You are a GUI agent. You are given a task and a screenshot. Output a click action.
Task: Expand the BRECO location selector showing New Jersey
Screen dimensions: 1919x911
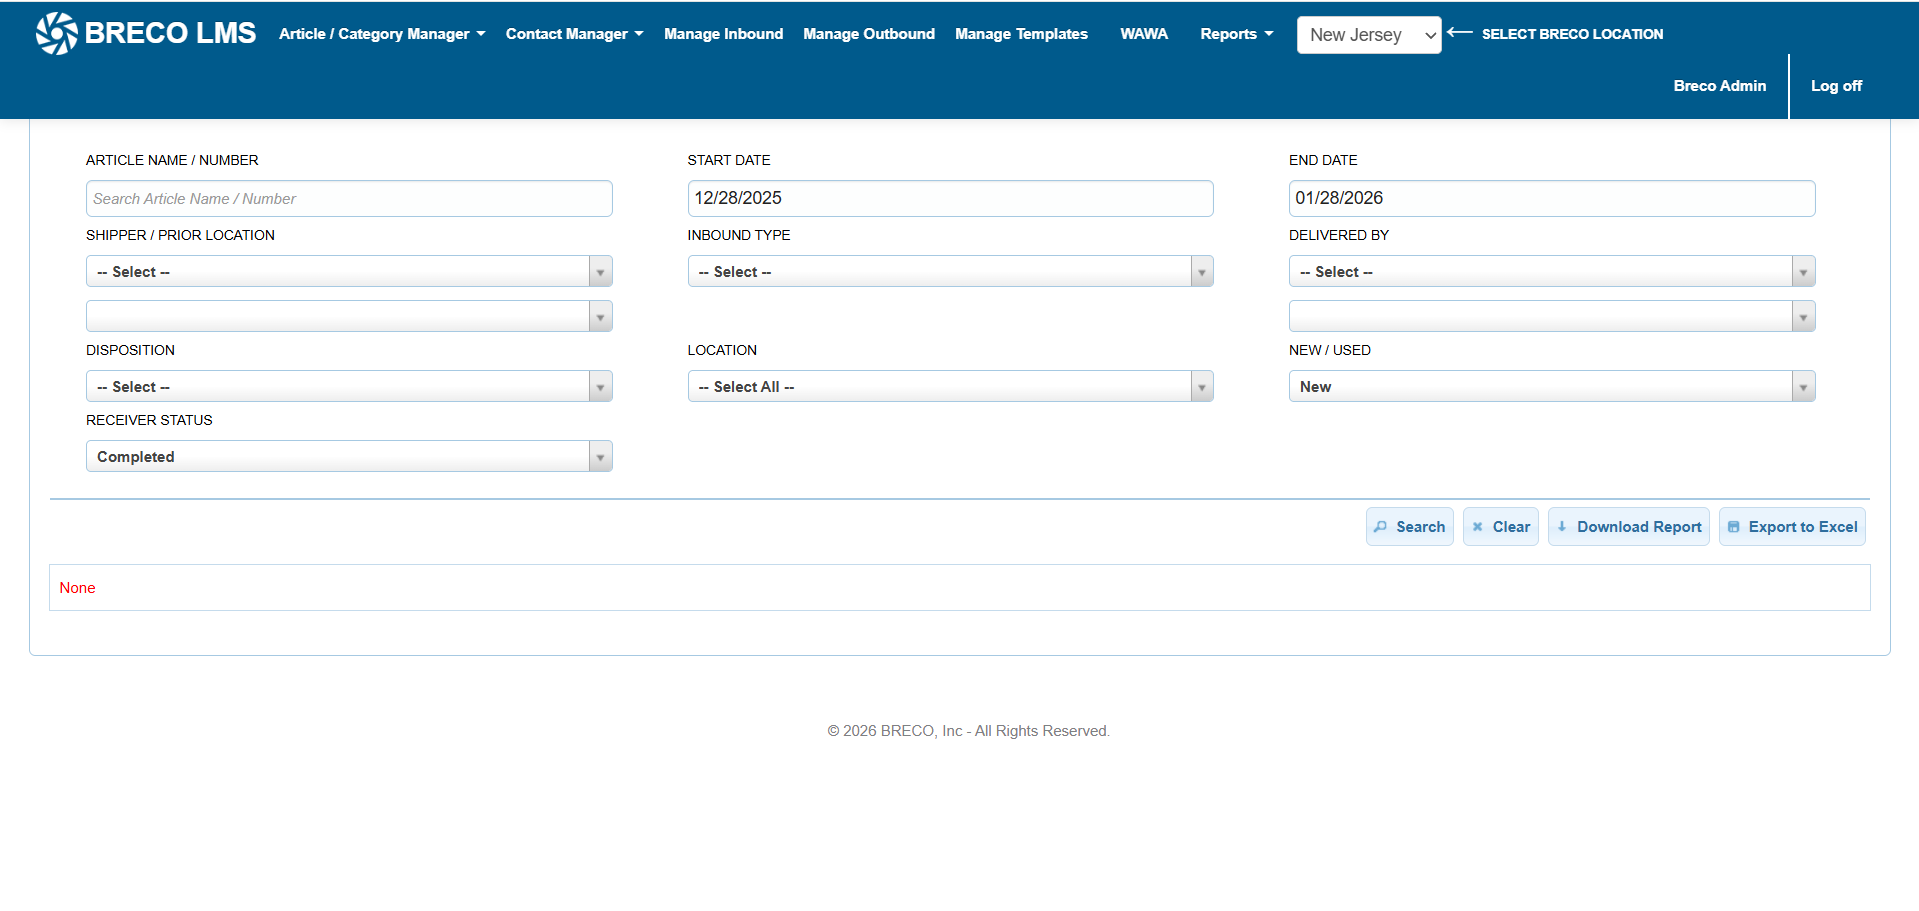click(1368, 35)
